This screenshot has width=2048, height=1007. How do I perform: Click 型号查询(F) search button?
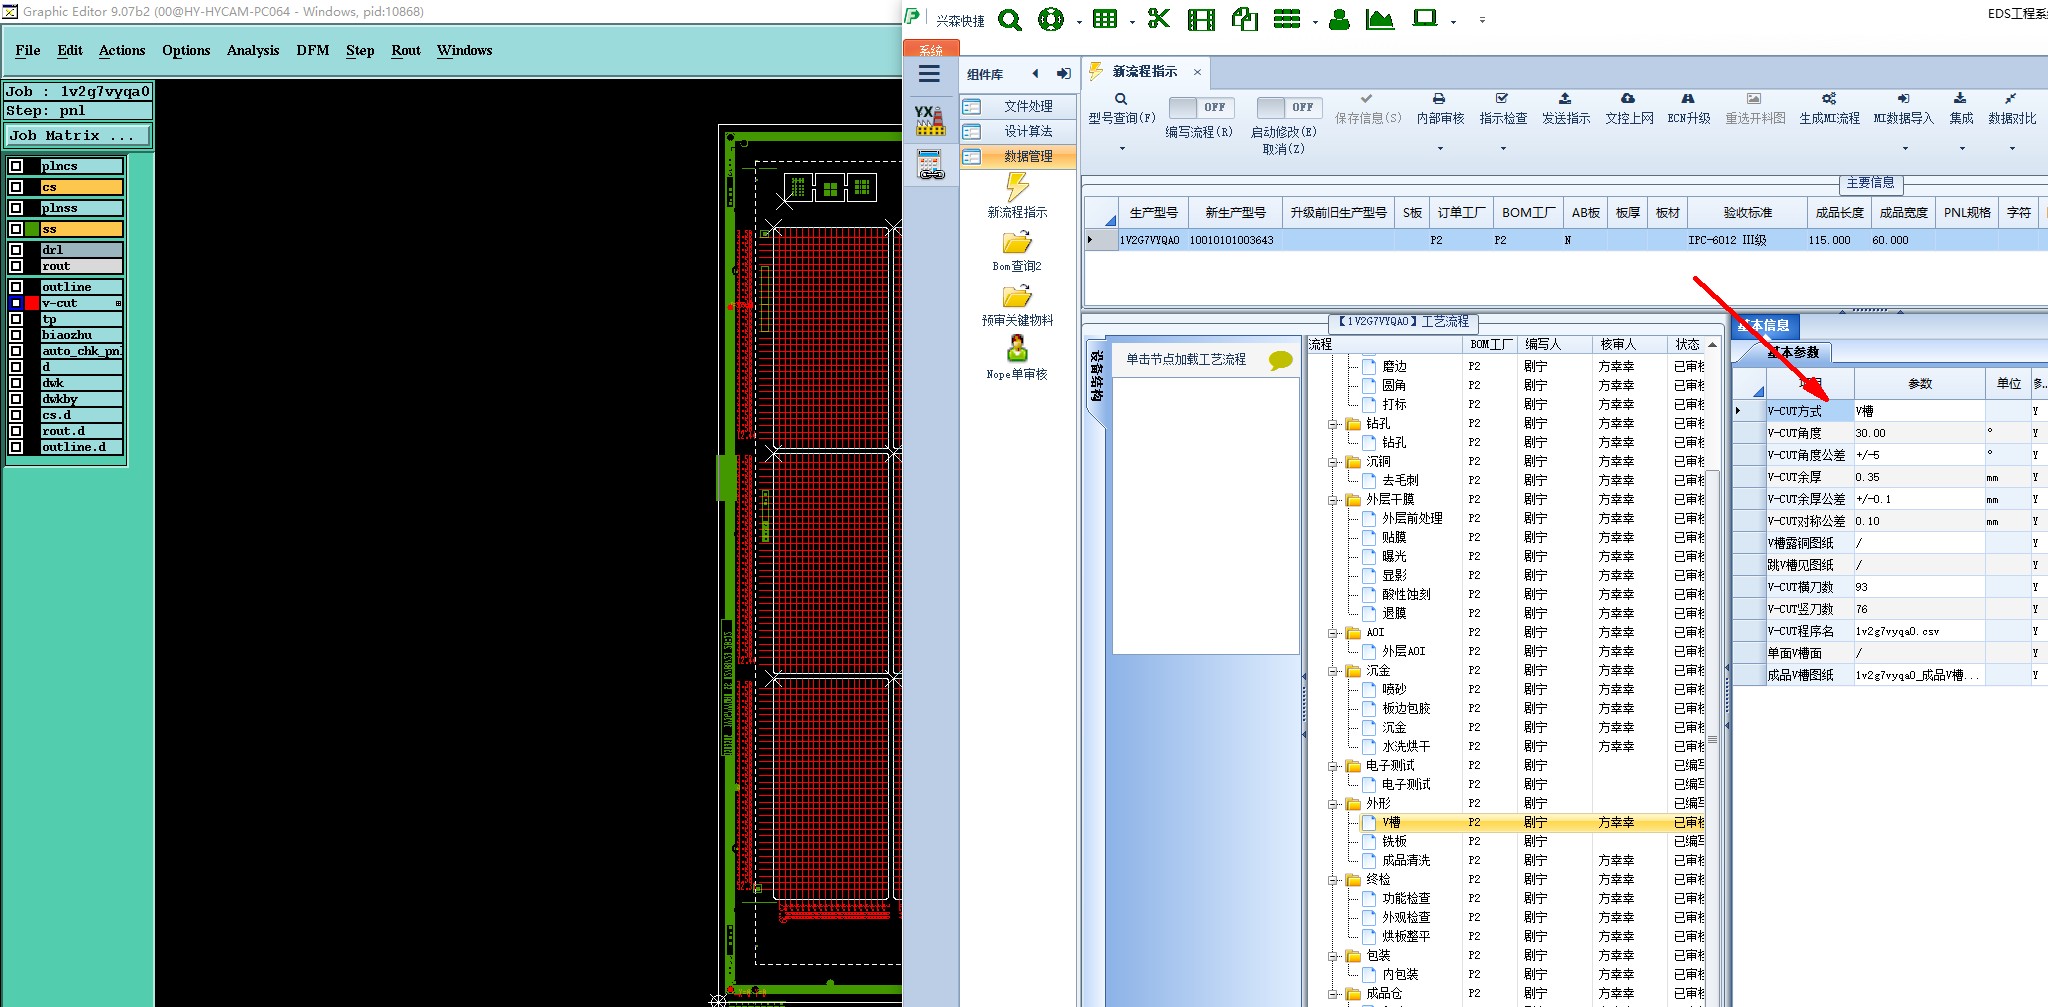click(1122, 109)
